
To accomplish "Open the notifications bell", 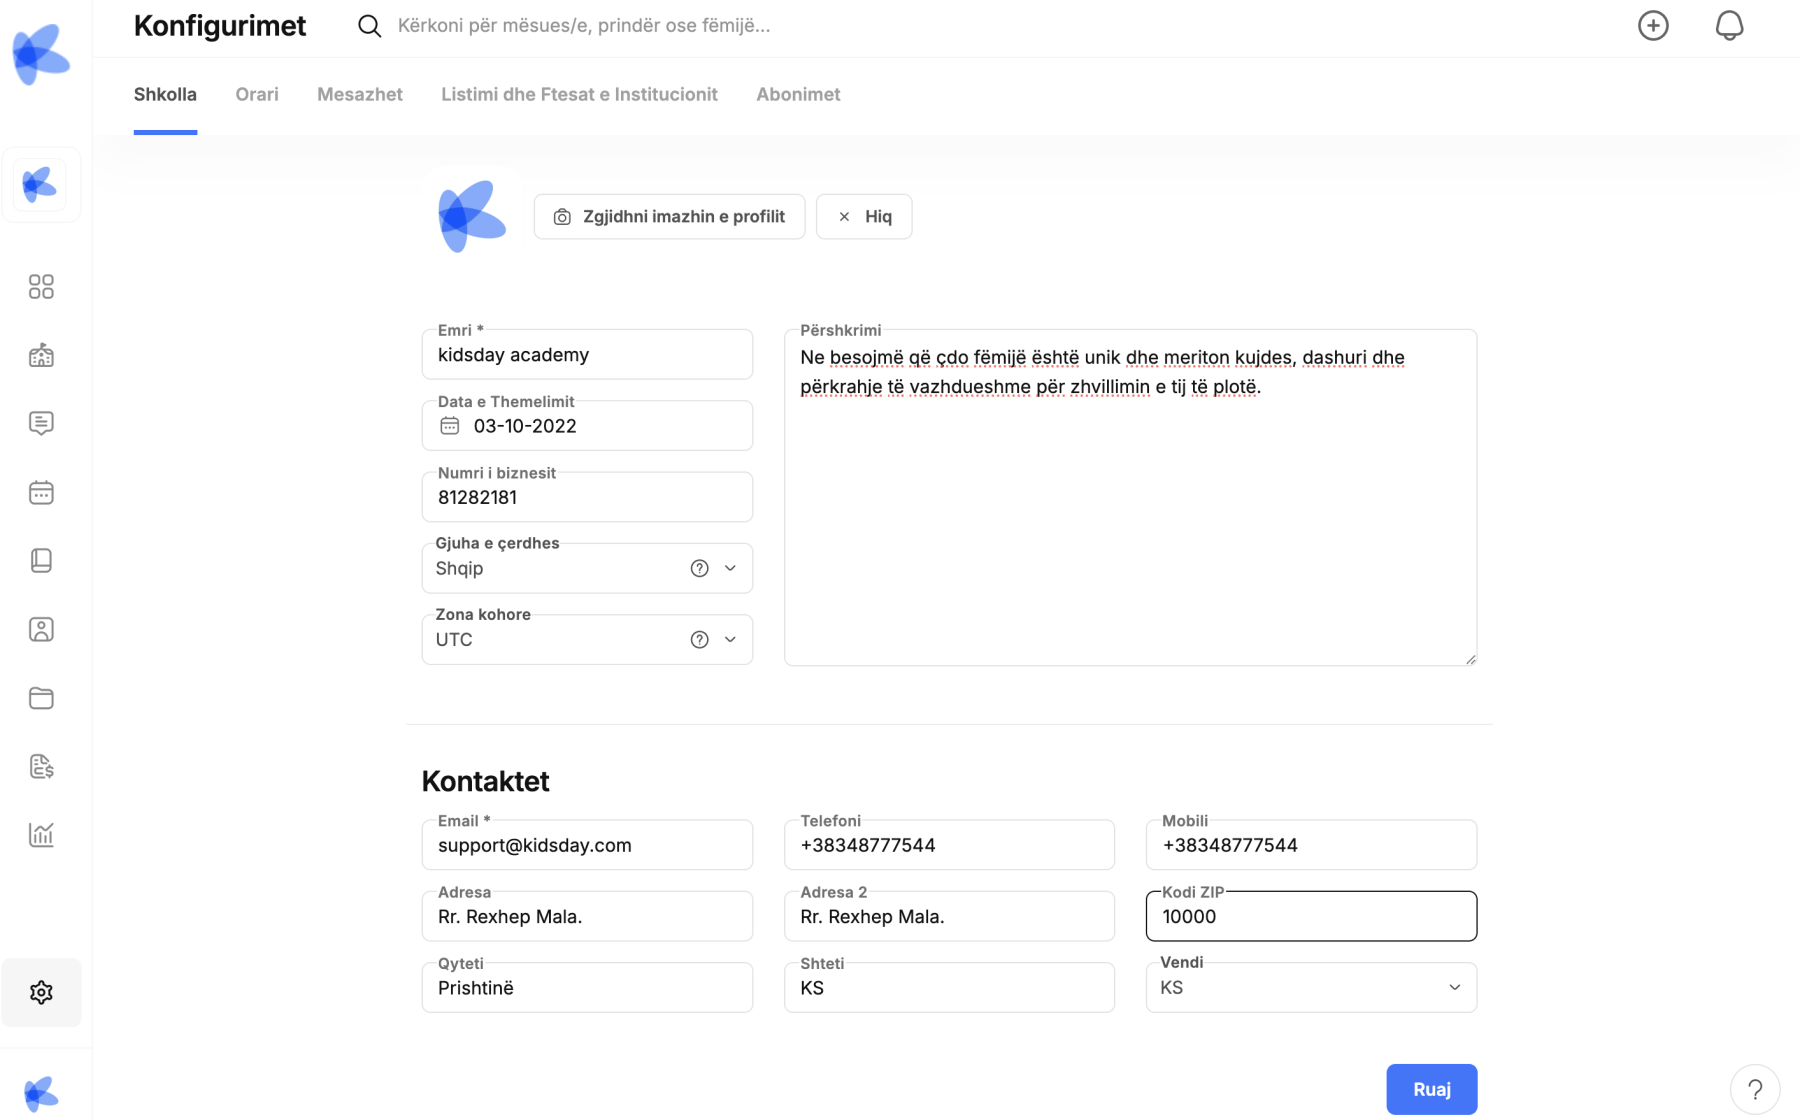I will 1729,25.
